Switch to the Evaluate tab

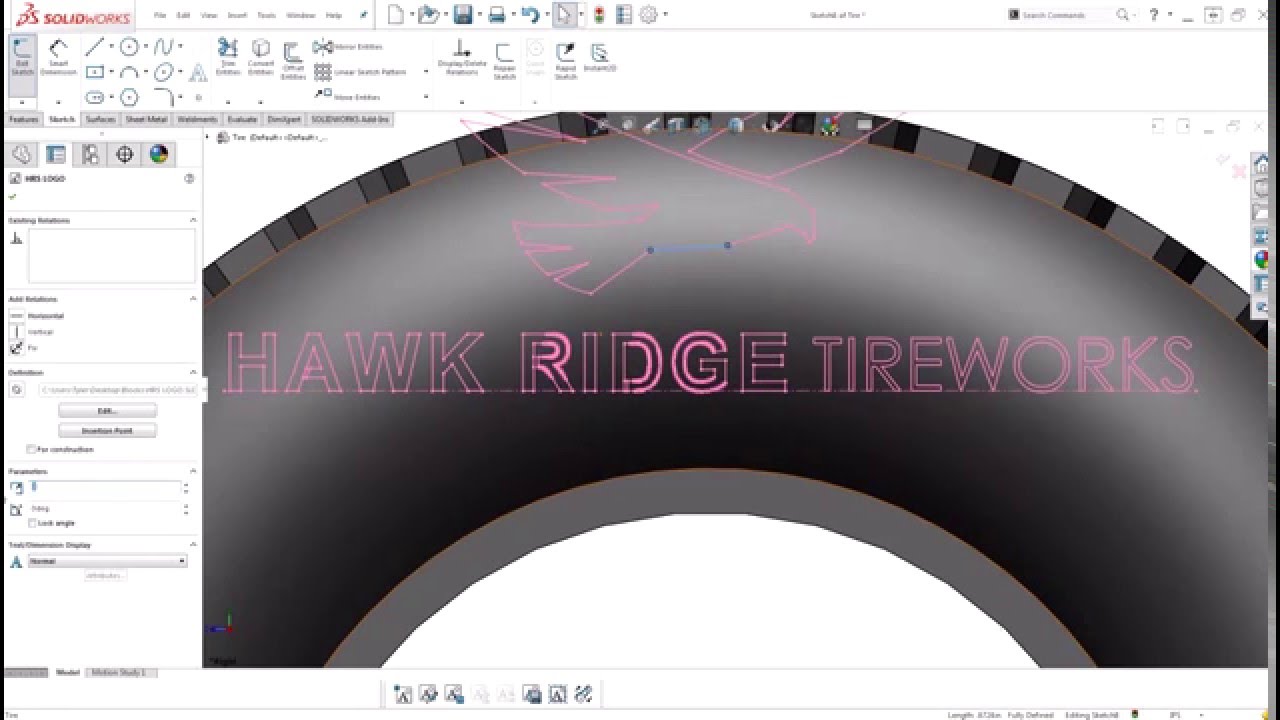(242, 119)
